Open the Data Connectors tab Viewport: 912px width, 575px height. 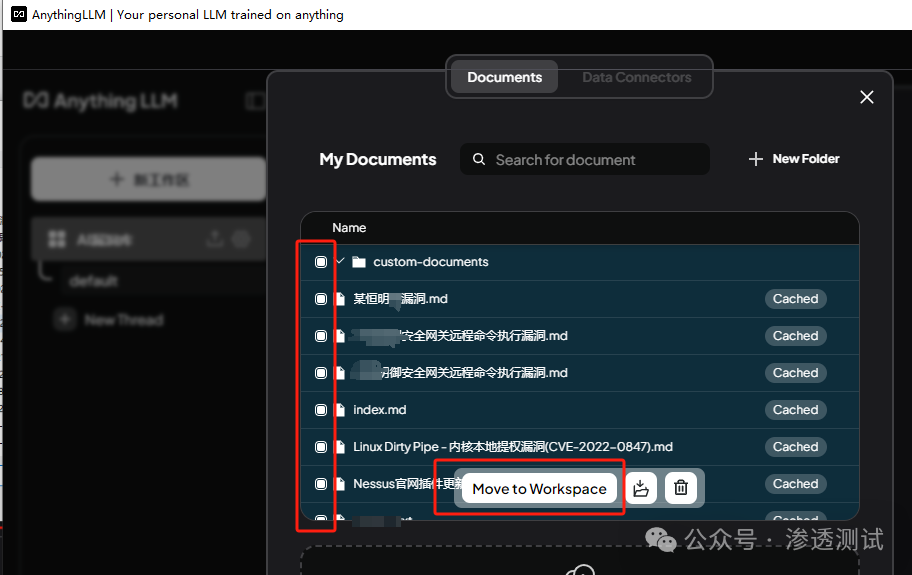(x=636, y=77)
